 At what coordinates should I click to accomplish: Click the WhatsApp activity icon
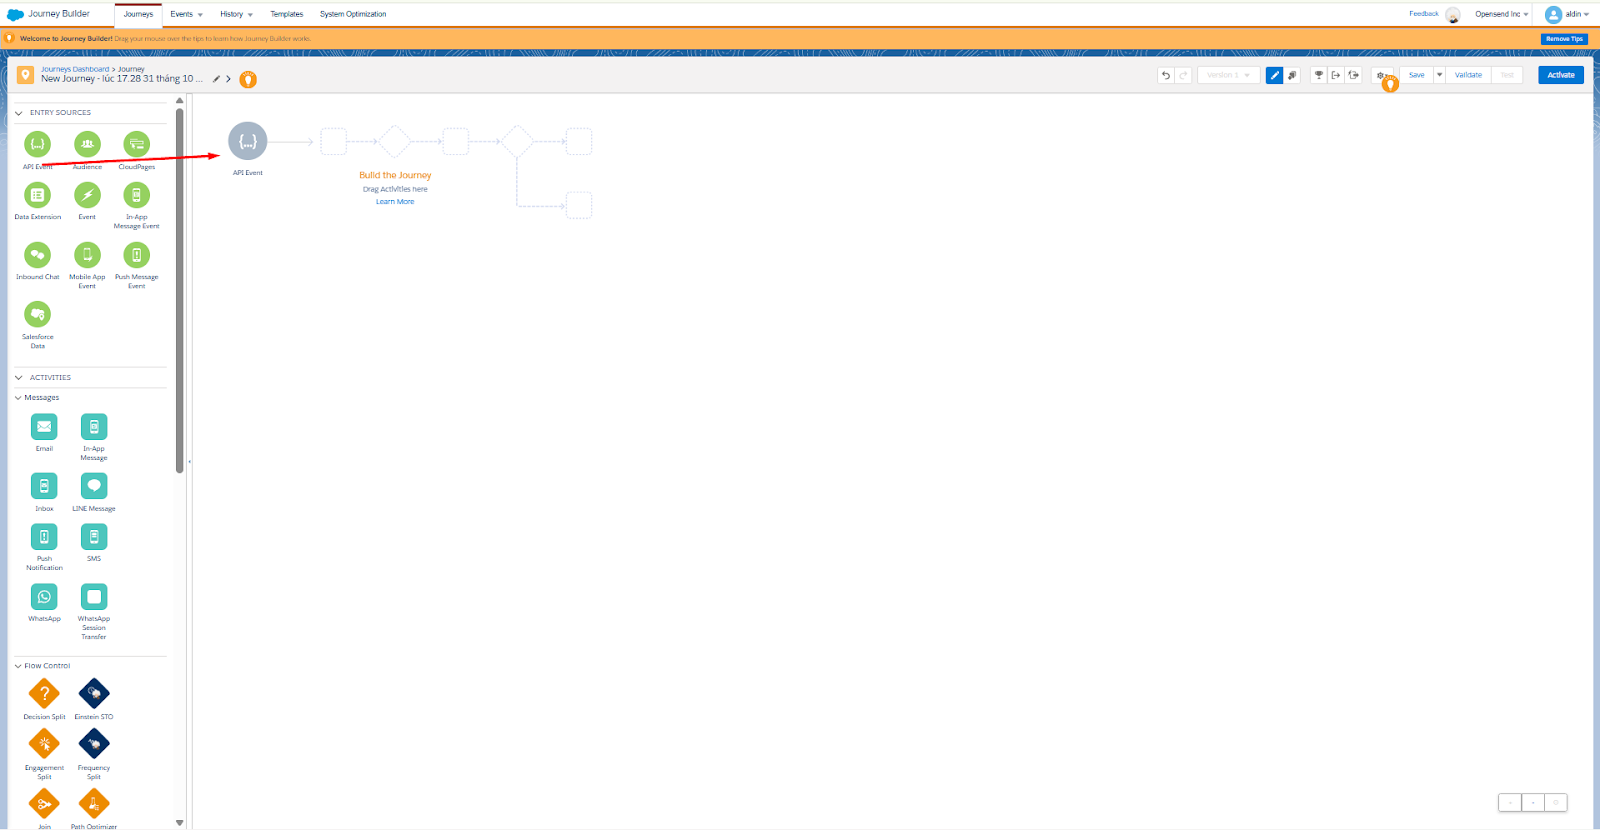44,597
